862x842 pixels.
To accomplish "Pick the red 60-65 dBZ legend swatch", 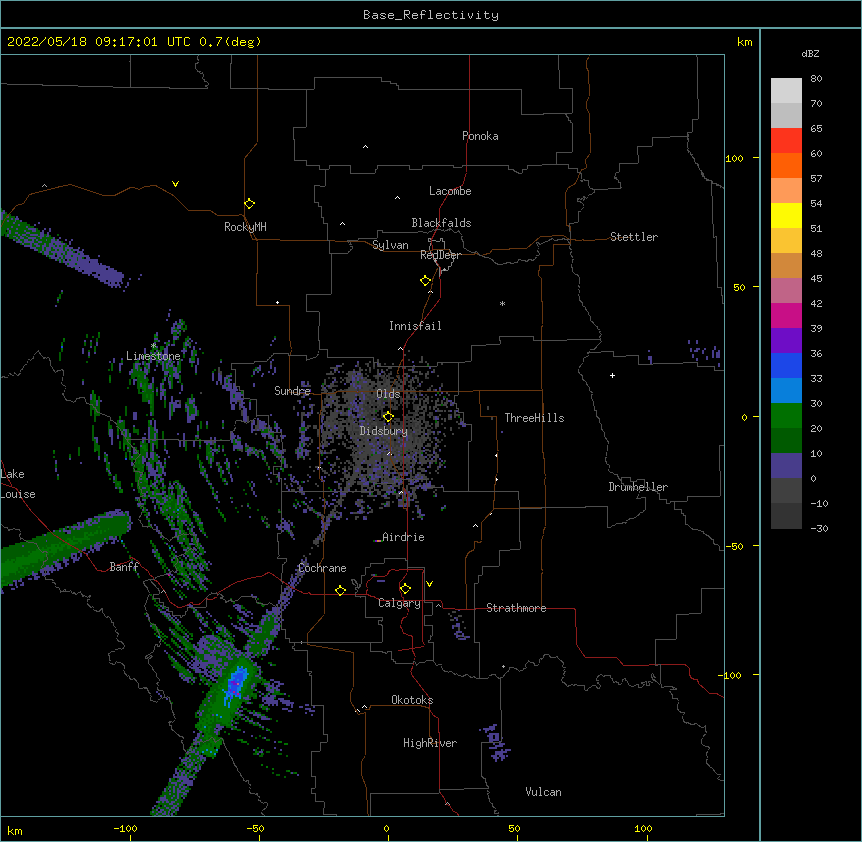I will tap(786, 141).
